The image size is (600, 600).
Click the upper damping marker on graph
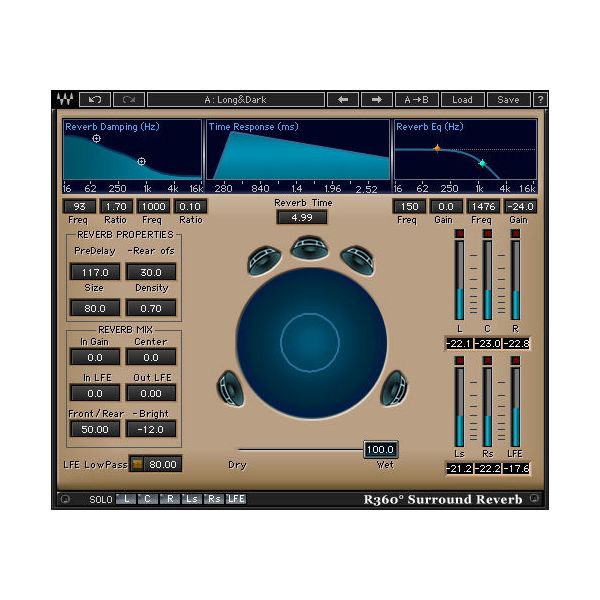[x=96, y=139]
